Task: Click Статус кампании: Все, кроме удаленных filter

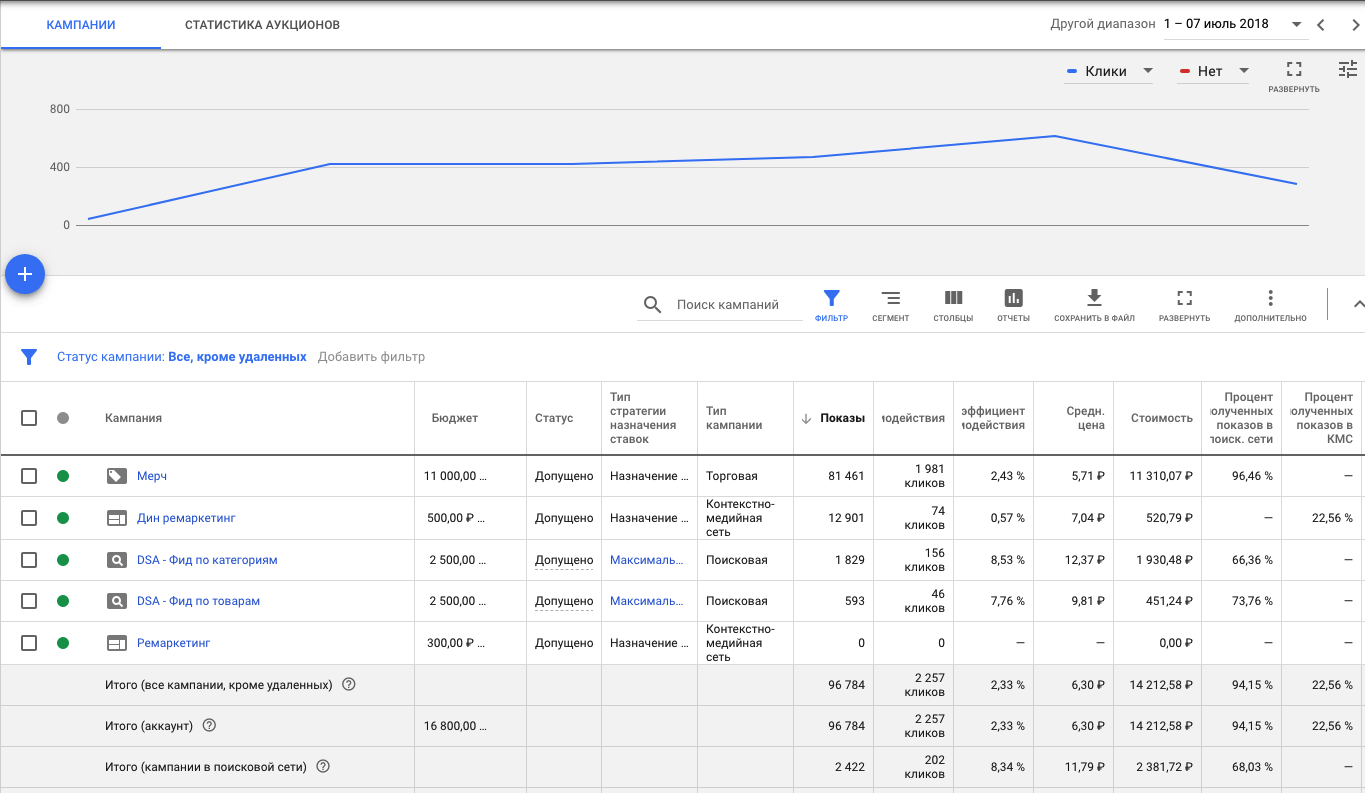Action: click(x=182, y=357)
